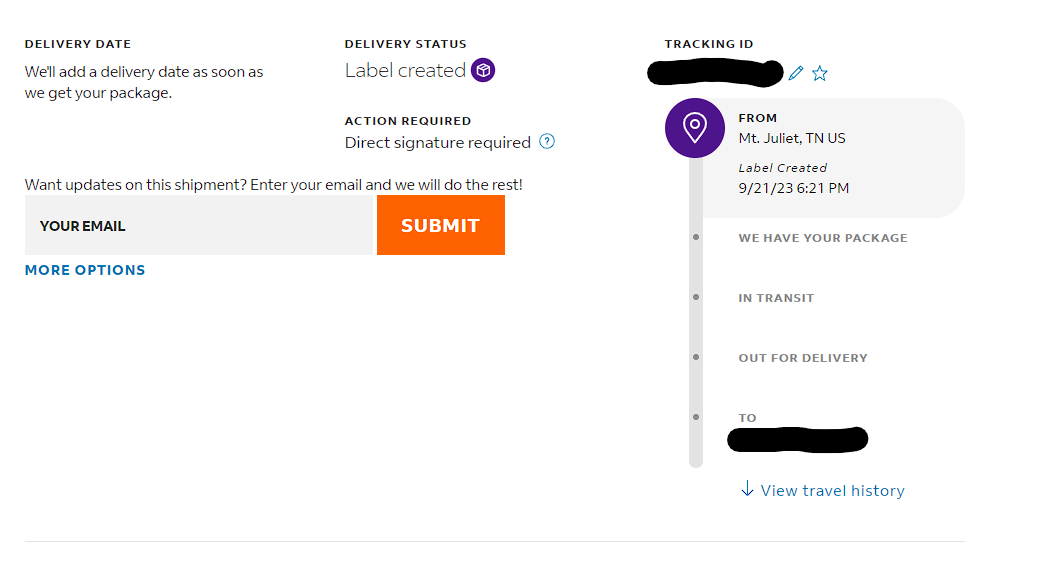1037x582 pixels.
Task: Click the redacted destination under TO
Action: tap(797, 438)
